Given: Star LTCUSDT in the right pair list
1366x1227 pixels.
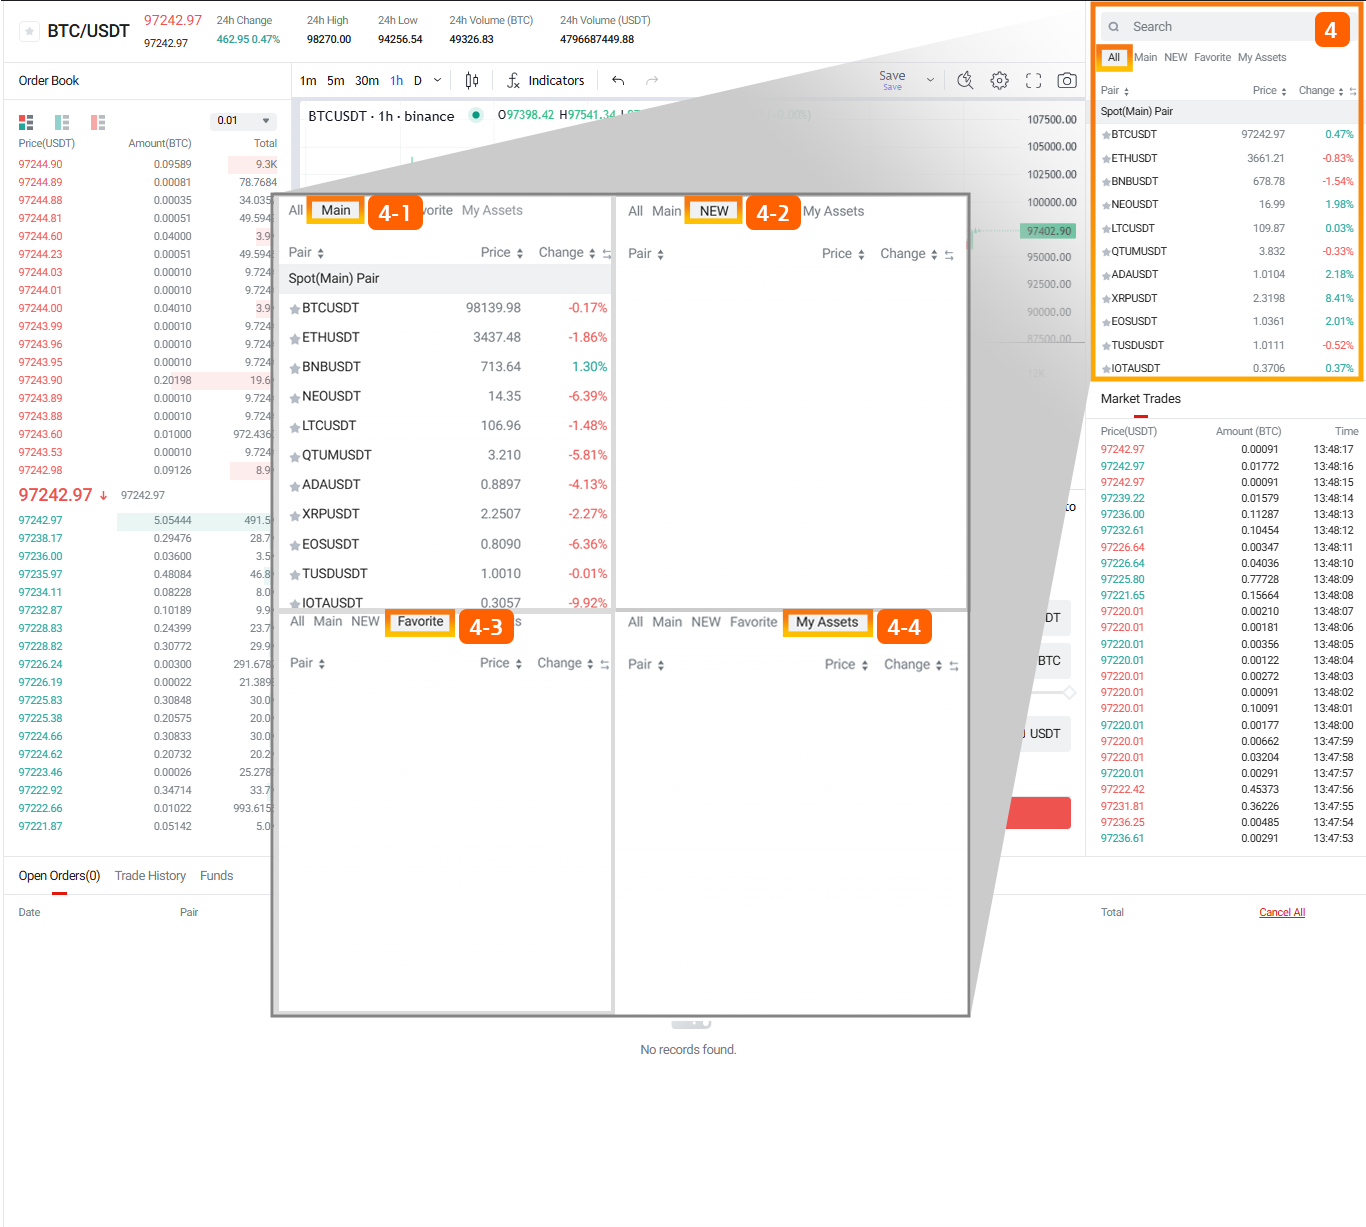Looking at the screenshot, I should 1106,229.
